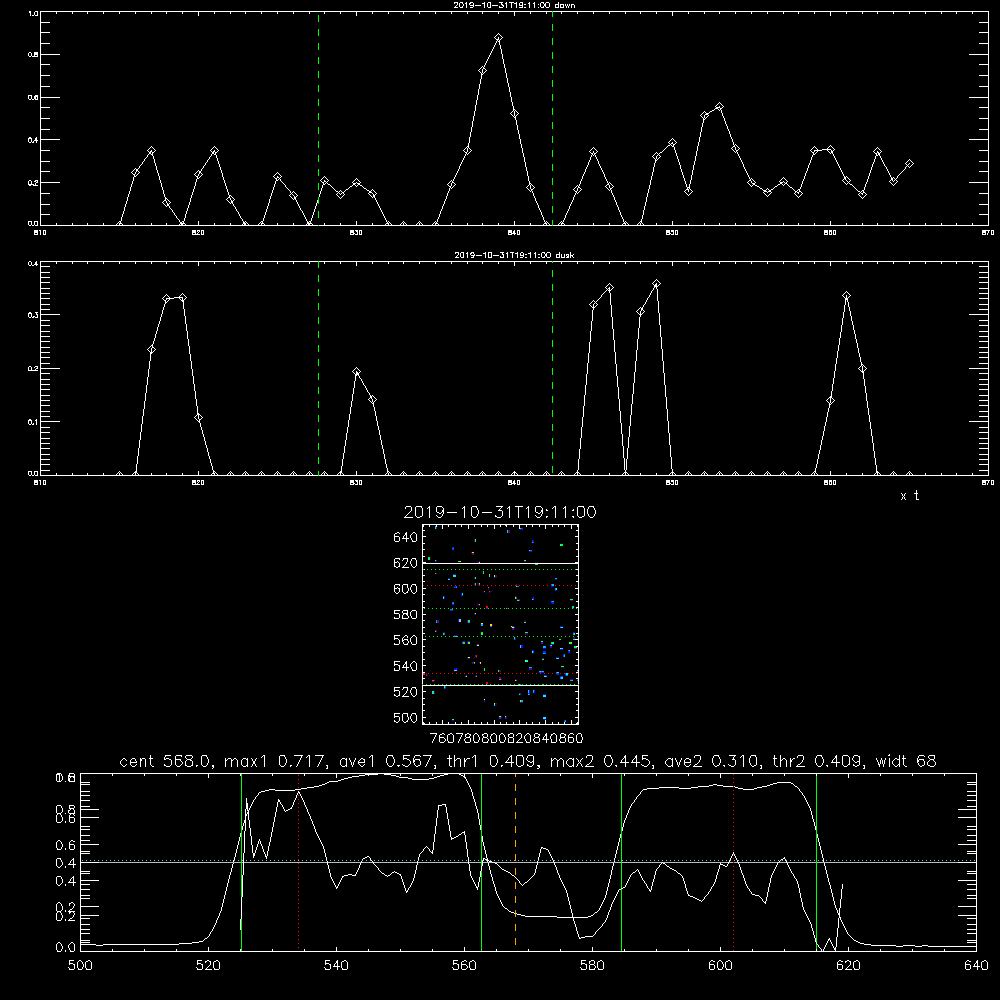The width and height of the screenshot is (1000, 1000).
Task: Click the 2019-10-31T19:11:00 title above image panel
Action: tap(500, 512)
